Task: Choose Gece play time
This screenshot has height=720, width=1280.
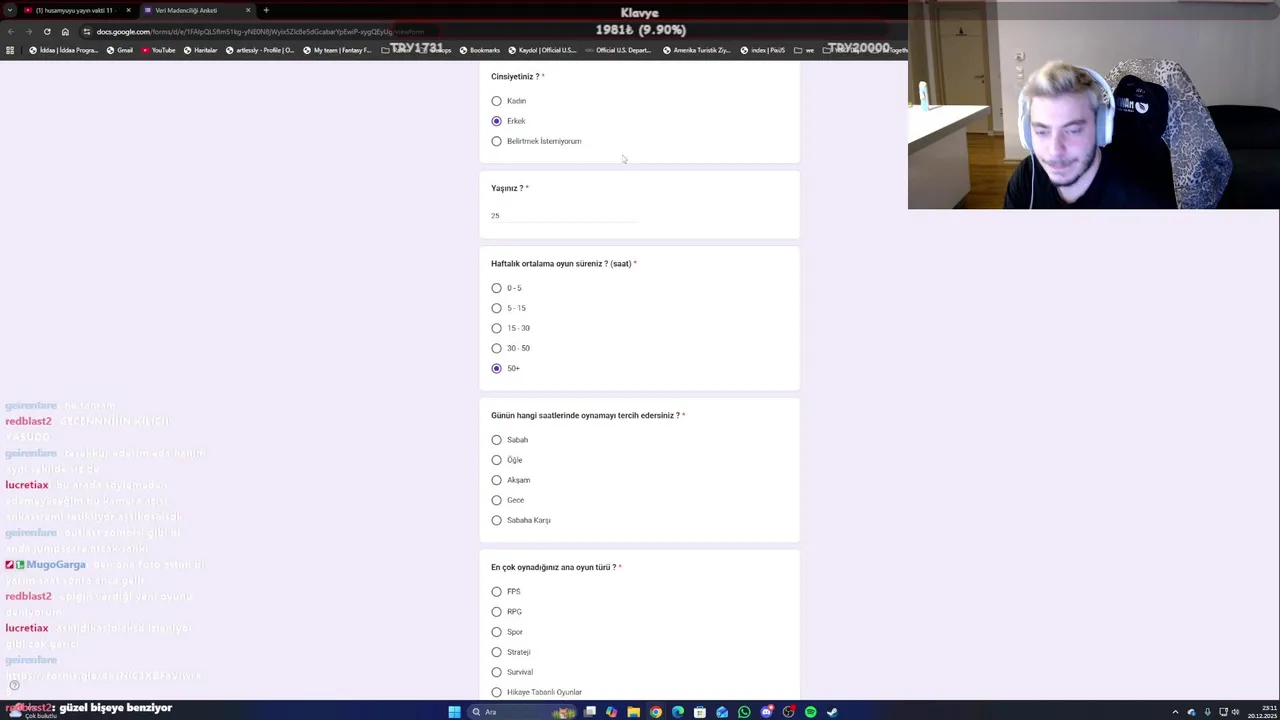Action: pos(496,500)
